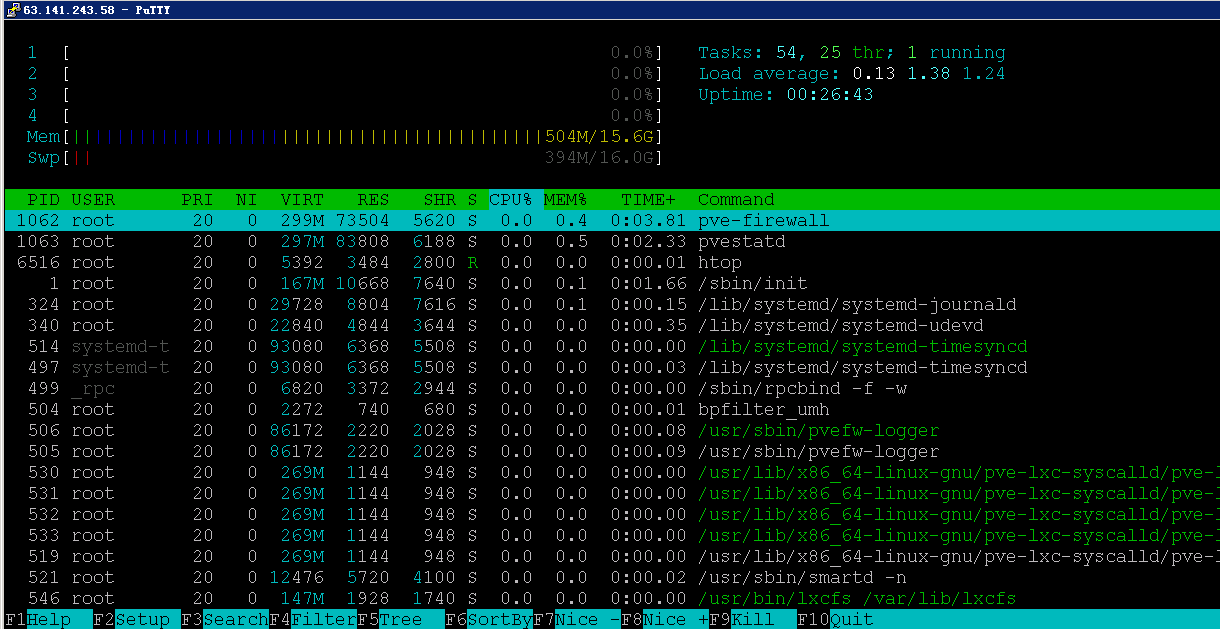Select the lxcfs process row
Screen dimensions: 1220x629
(x=610, y=598)
